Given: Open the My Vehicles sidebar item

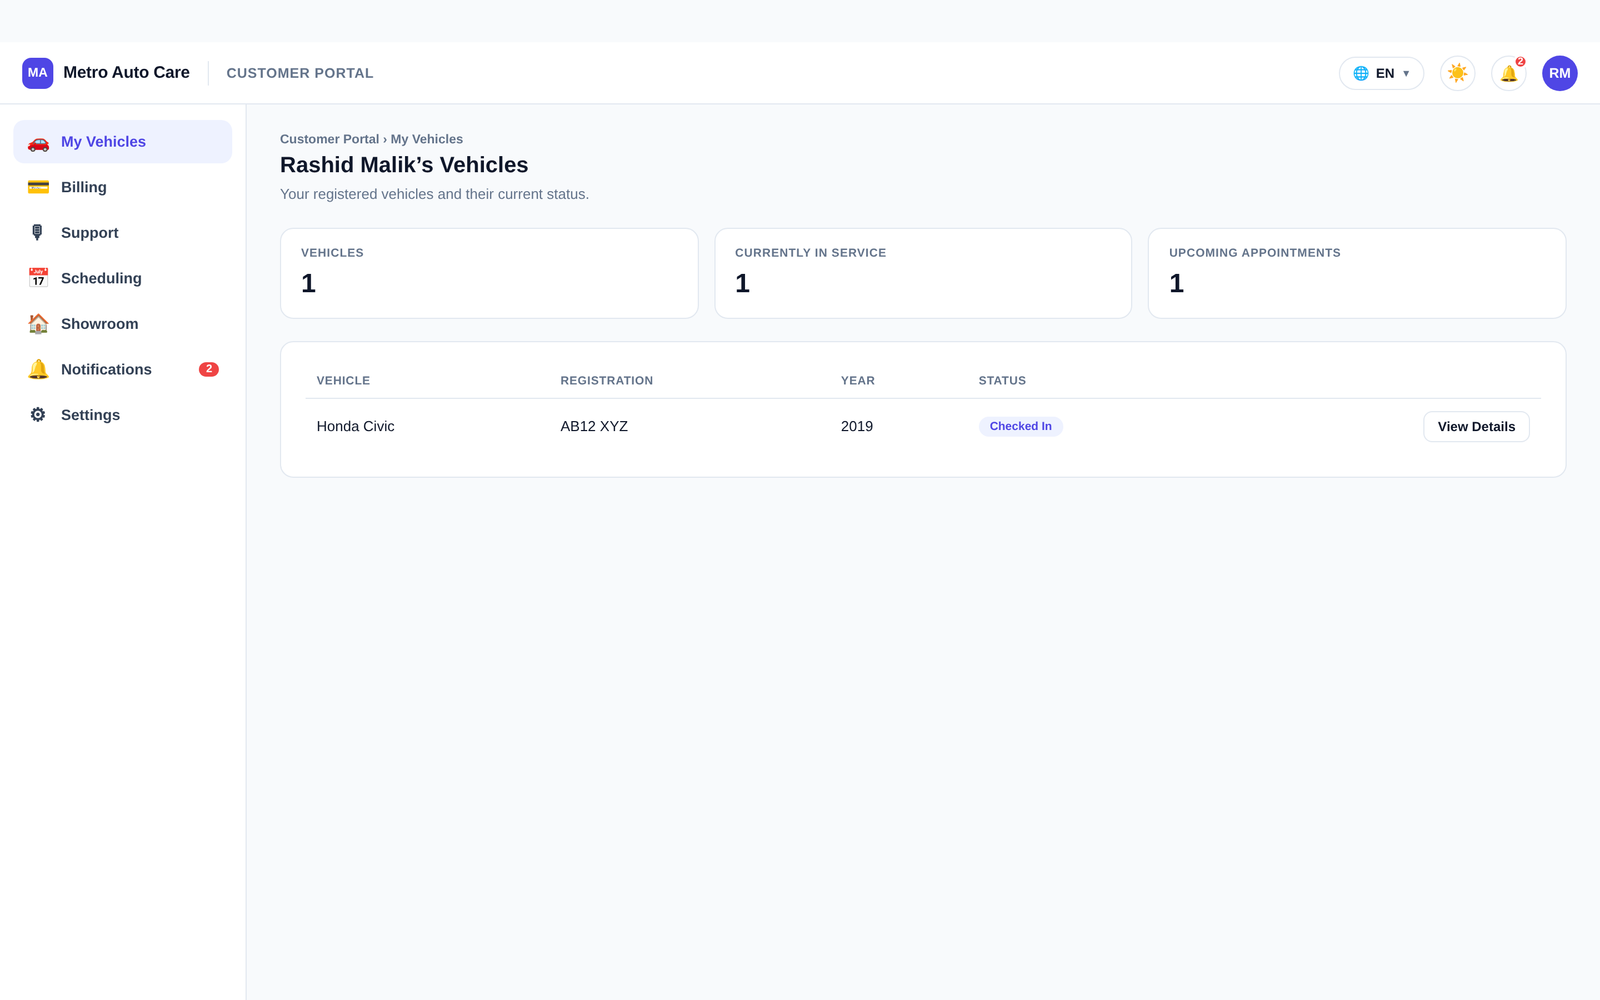Looking at the screenshot, I should coord(123,142).
